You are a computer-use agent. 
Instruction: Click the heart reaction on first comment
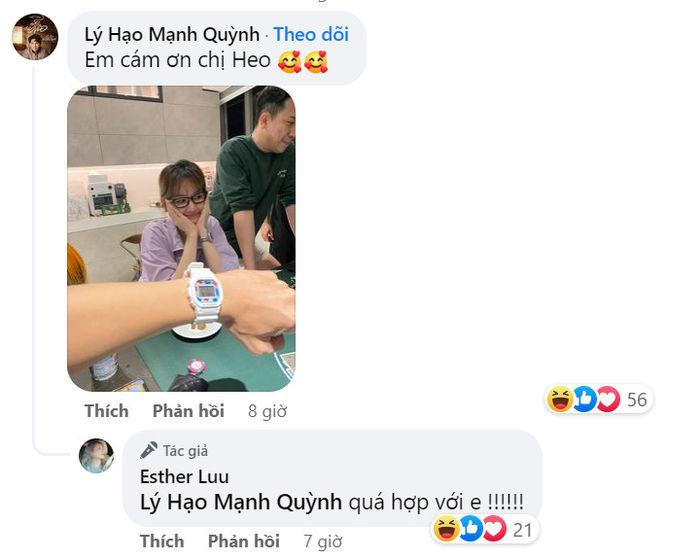click(608, 399)
